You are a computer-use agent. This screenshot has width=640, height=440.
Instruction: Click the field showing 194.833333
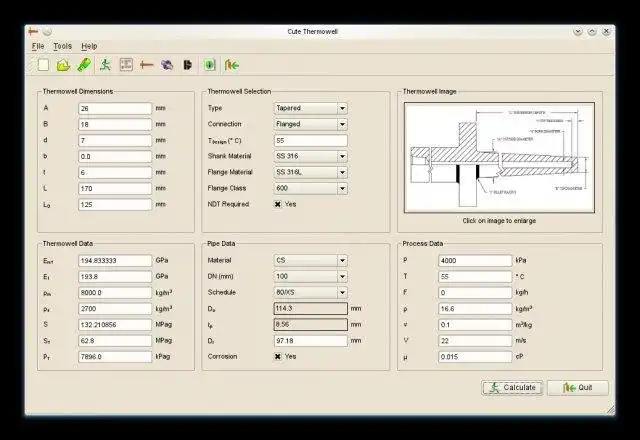tap(115, 260)
